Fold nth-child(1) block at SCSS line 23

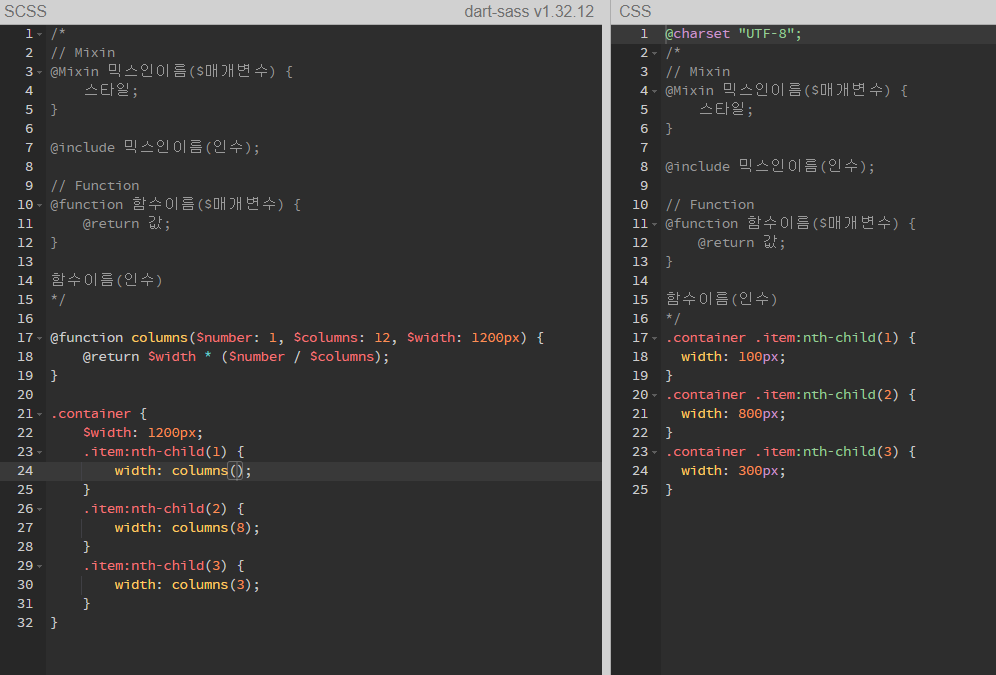point(39,452)
